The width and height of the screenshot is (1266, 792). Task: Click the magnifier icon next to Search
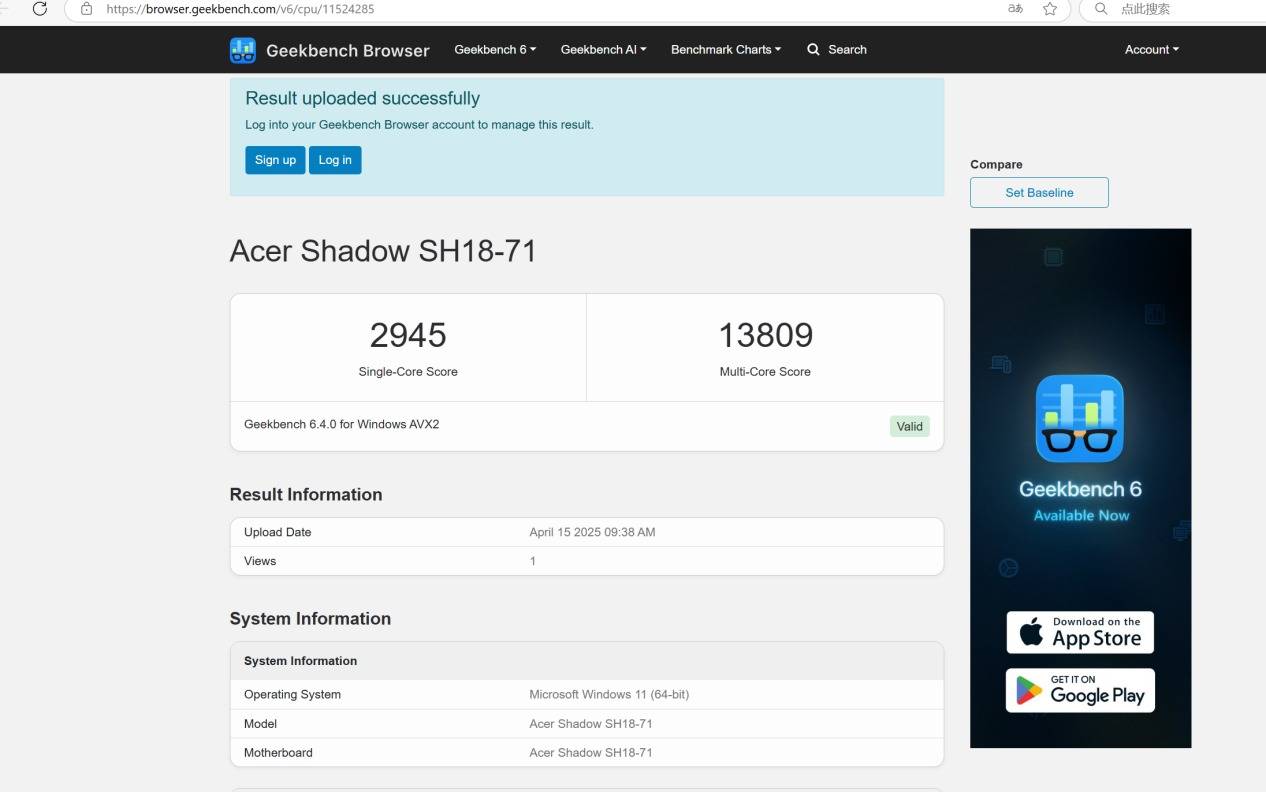click(813, 50)
